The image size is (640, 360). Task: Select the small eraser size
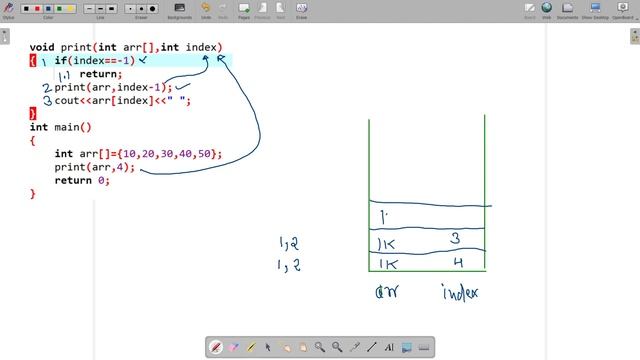pyautogui.click(x=130, y=9)
